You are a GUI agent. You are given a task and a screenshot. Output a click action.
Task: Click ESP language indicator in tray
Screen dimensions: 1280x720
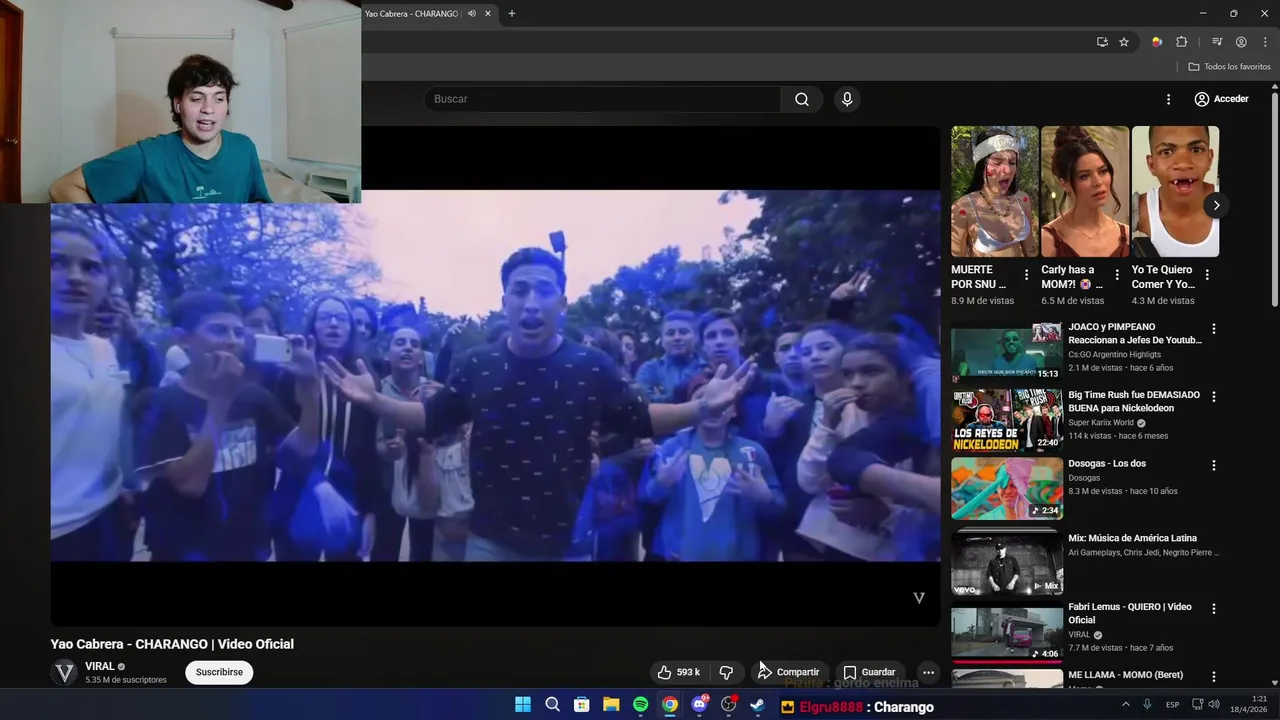coord(1173,705)
